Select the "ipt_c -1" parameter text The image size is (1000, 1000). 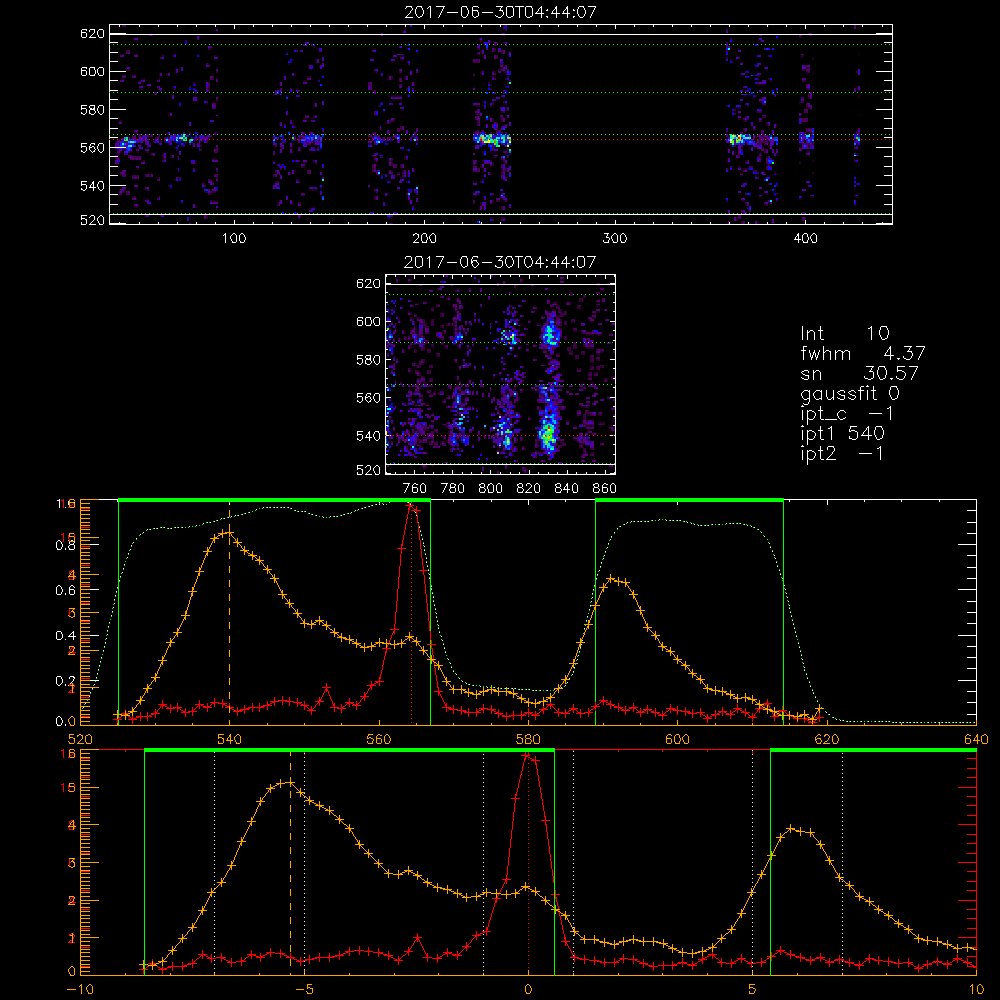click(847, 414)
